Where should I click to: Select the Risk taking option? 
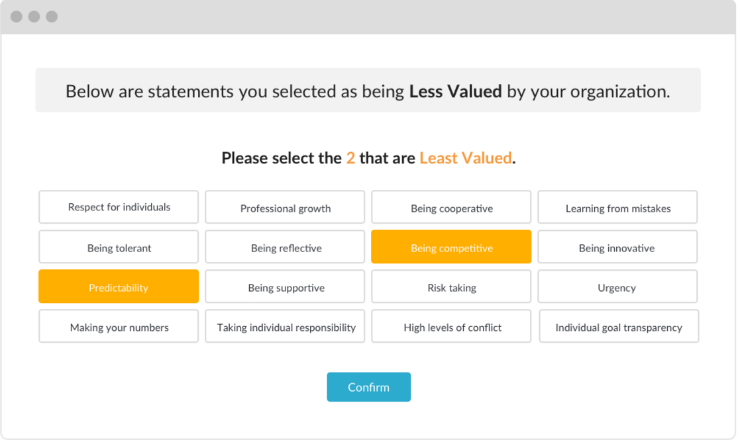451,286
